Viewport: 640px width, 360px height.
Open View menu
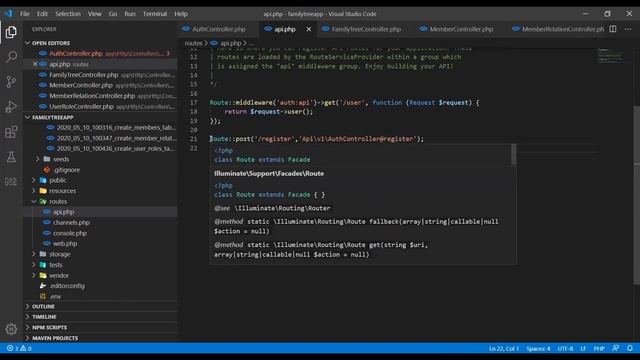(x=94, y=13)
